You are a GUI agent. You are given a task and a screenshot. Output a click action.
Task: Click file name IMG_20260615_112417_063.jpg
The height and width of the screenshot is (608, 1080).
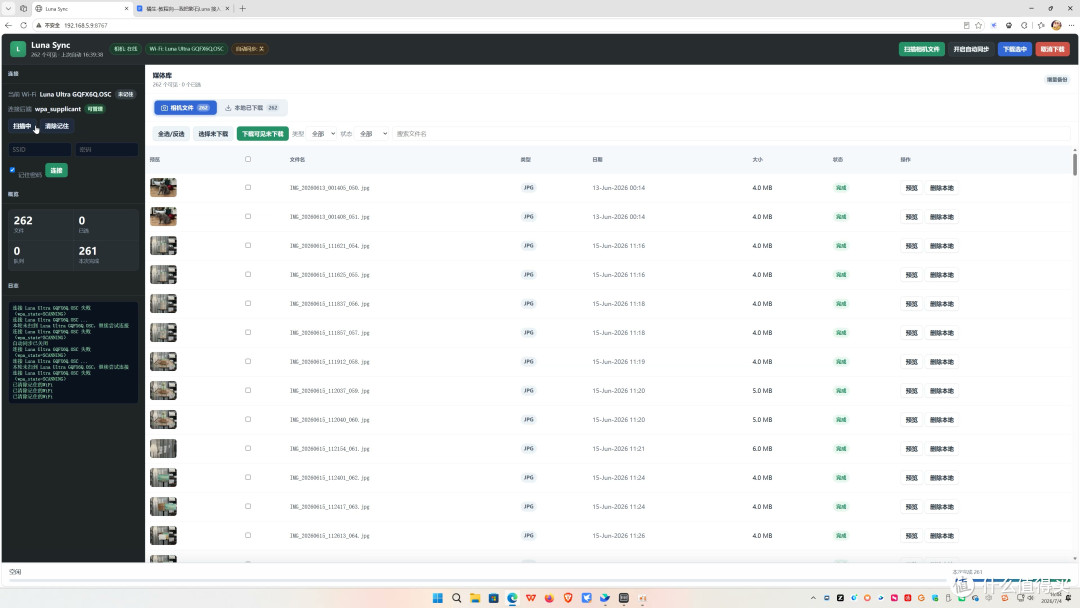[329, 507]
